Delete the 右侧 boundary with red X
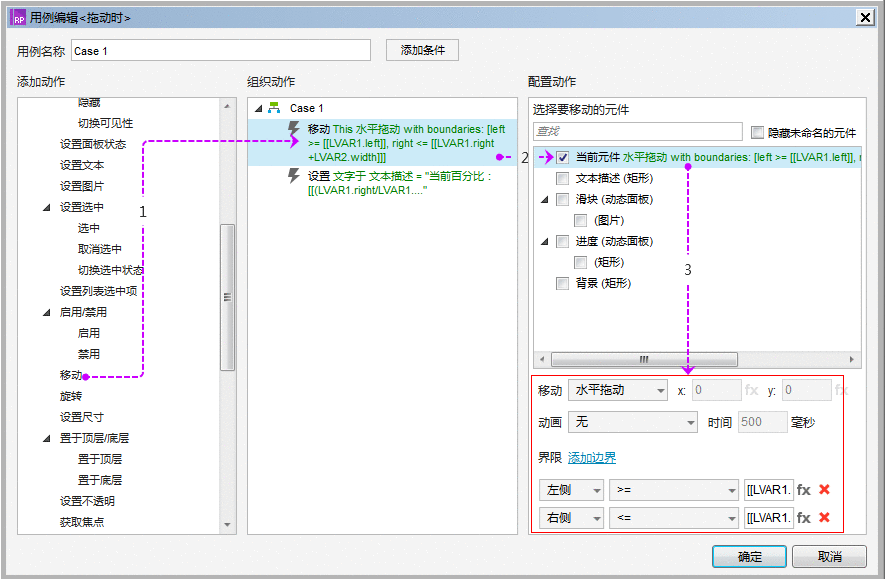The height and width of the screenshot is (579, 885). coord(824,517)
